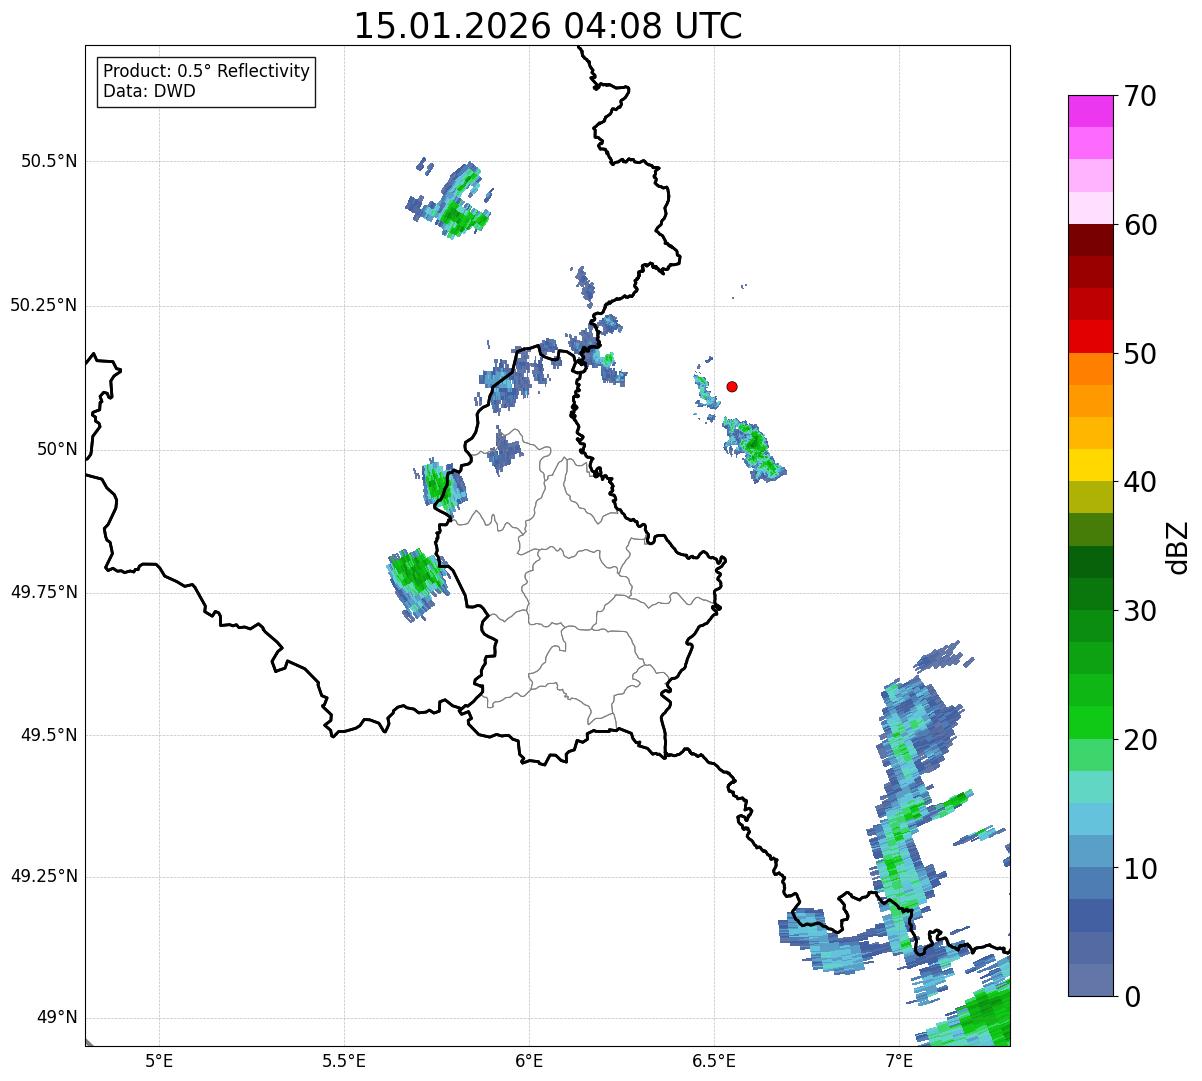The image size is (1202, 1081).
Task: Click longitude label 7°E
Action: [900, 1062]
